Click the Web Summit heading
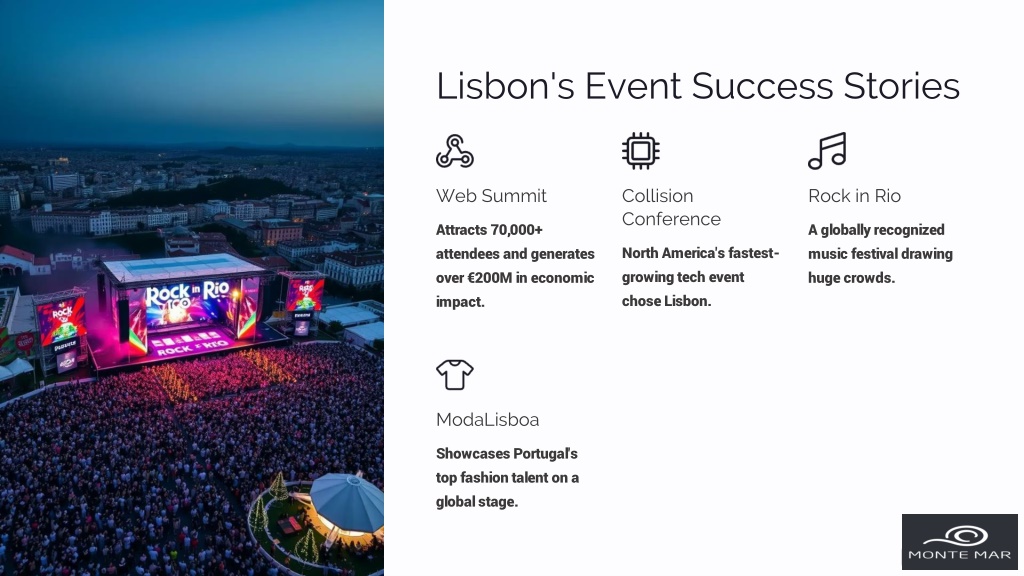1024x576 pixels. (491, 196)
